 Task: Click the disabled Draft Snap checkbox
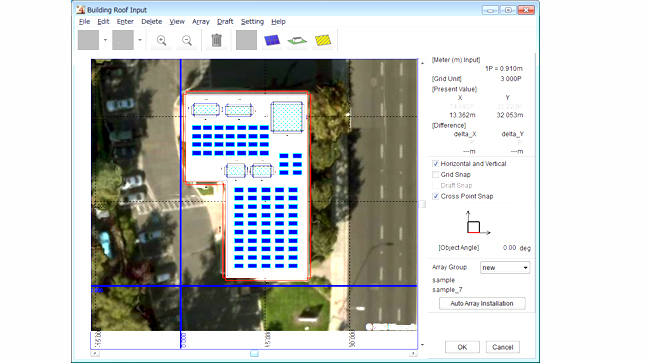pyautogui.click(x=435, y=185)
